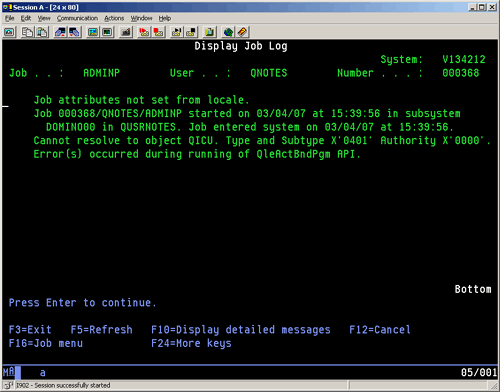Click the user value QNOTES

tap(269, 73)
